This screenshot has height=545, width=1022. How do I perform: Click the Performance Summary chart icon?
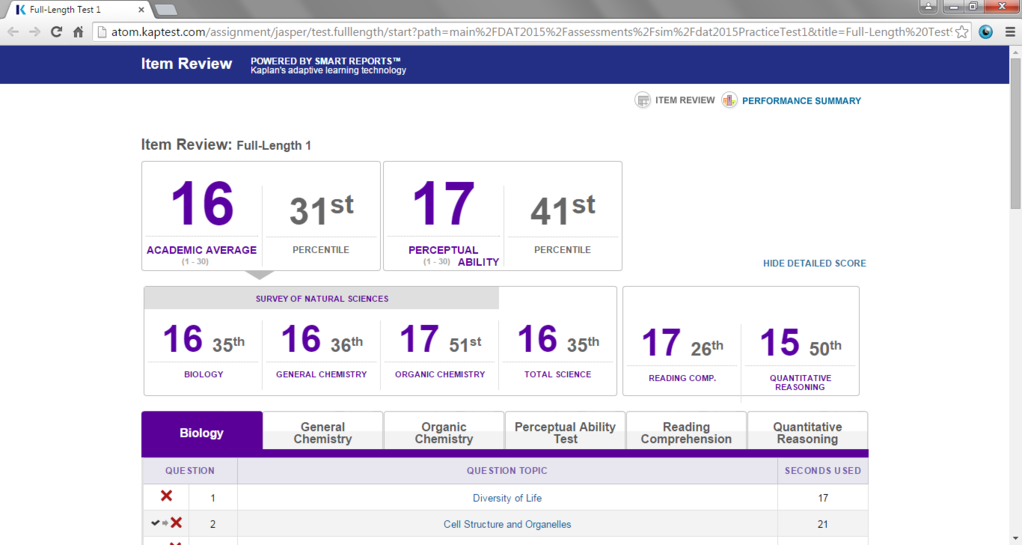click(x=729, y=100)
